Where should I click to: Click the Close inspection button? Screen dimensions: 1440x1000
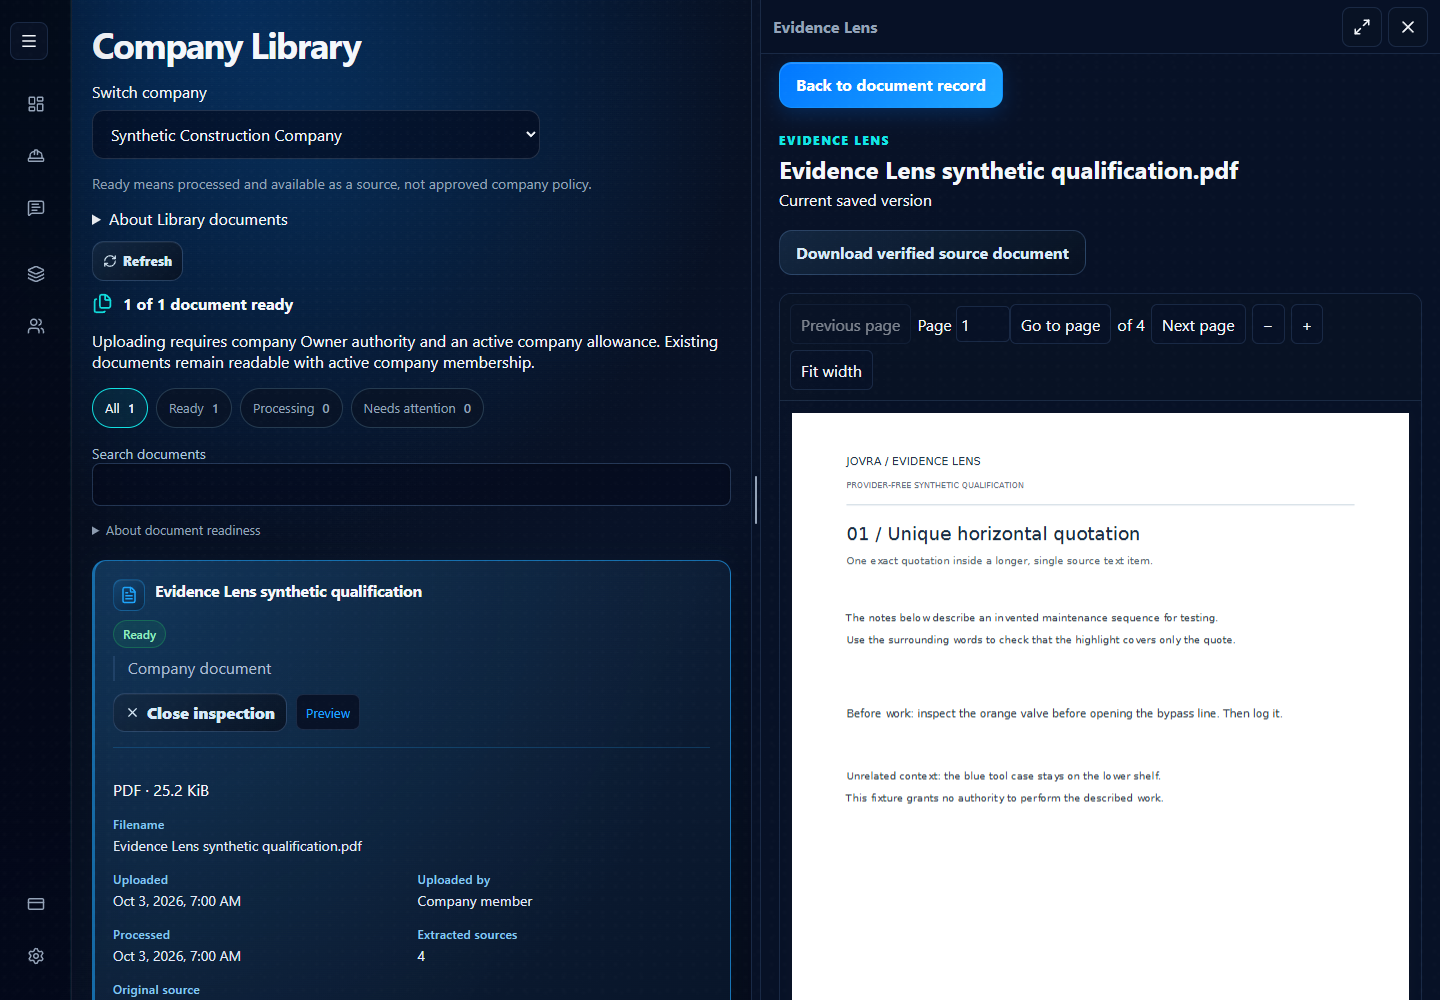click(x=200, y=713)
